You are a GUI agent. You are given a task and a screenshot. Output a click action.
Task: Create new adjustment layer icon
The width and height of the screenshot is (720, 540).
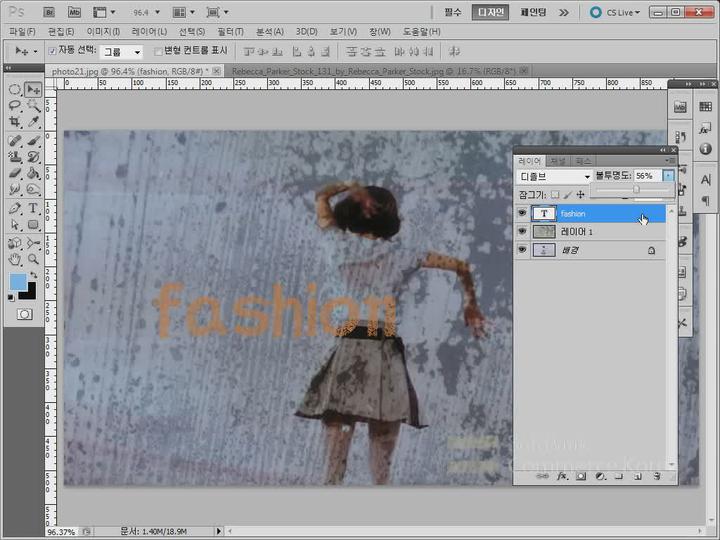coord(600,476)
